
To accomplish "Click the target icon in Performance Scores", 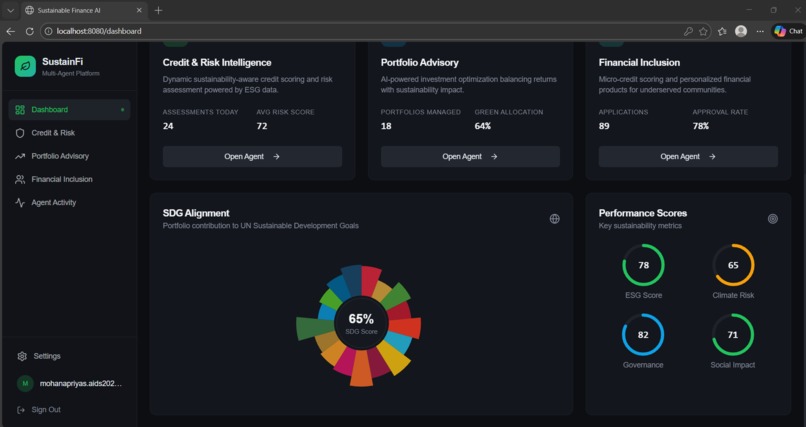I will [x=773, y=219].
